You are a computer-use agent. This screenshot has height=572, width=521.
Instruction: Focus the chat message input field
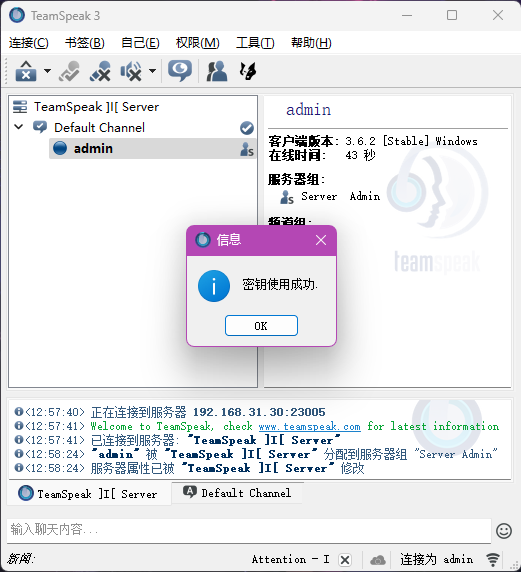tap(248, 530)
